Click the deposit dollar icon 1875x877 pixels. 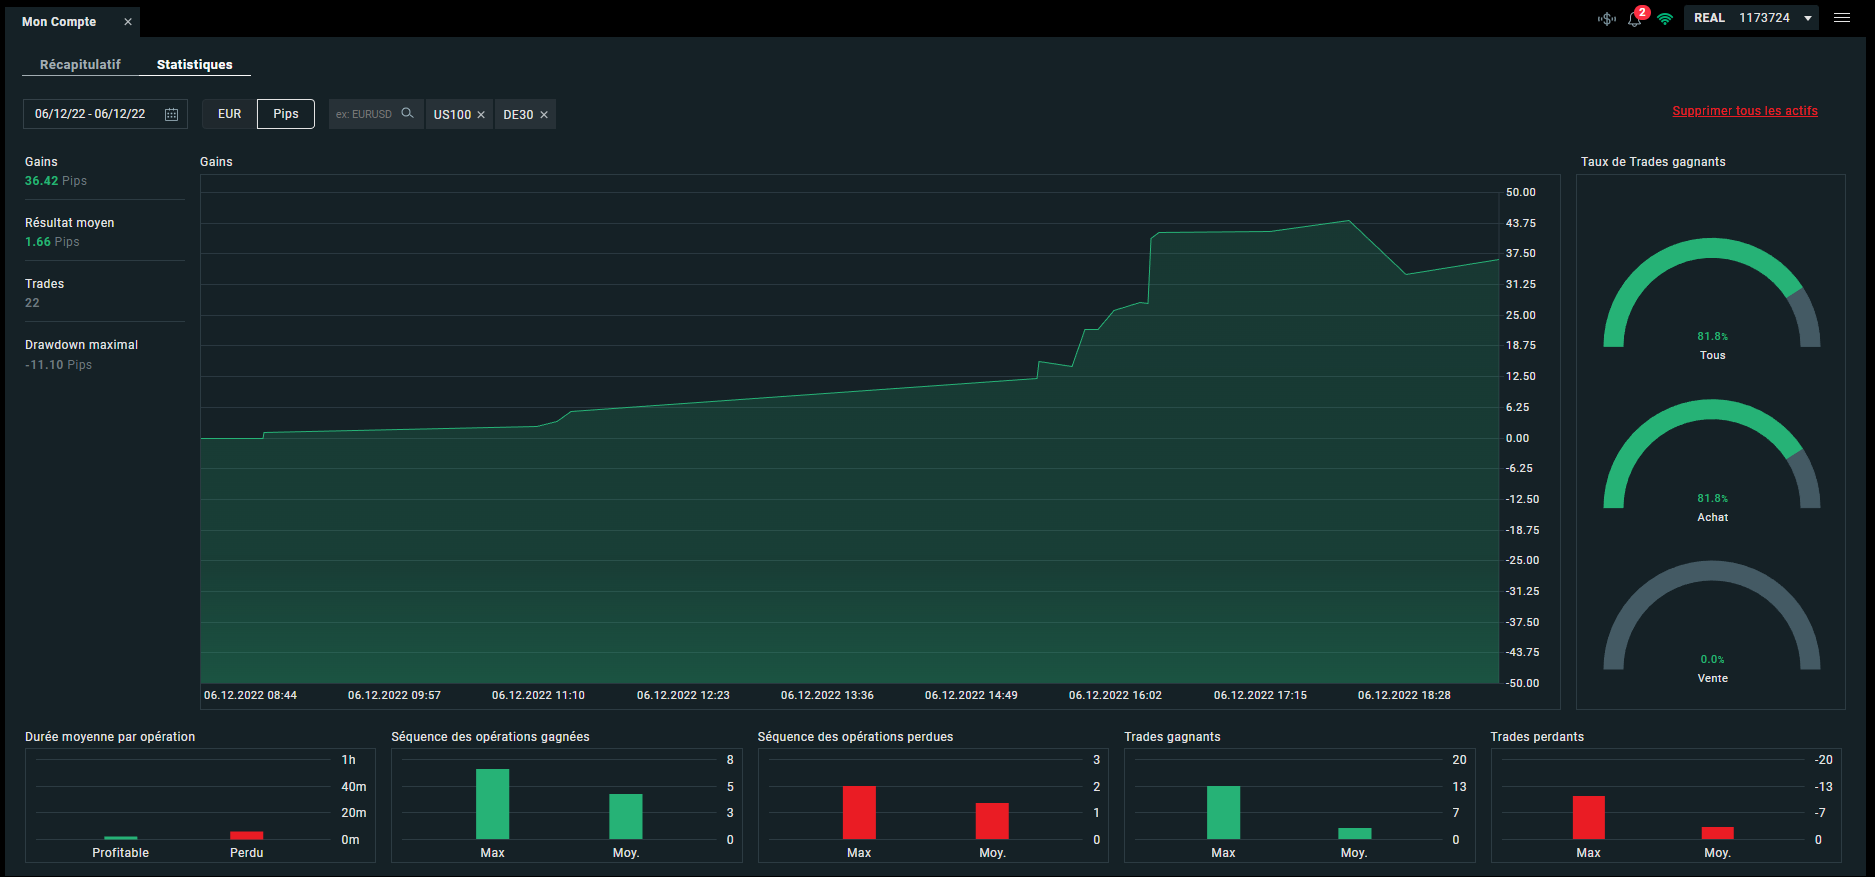coord(1606,19)
